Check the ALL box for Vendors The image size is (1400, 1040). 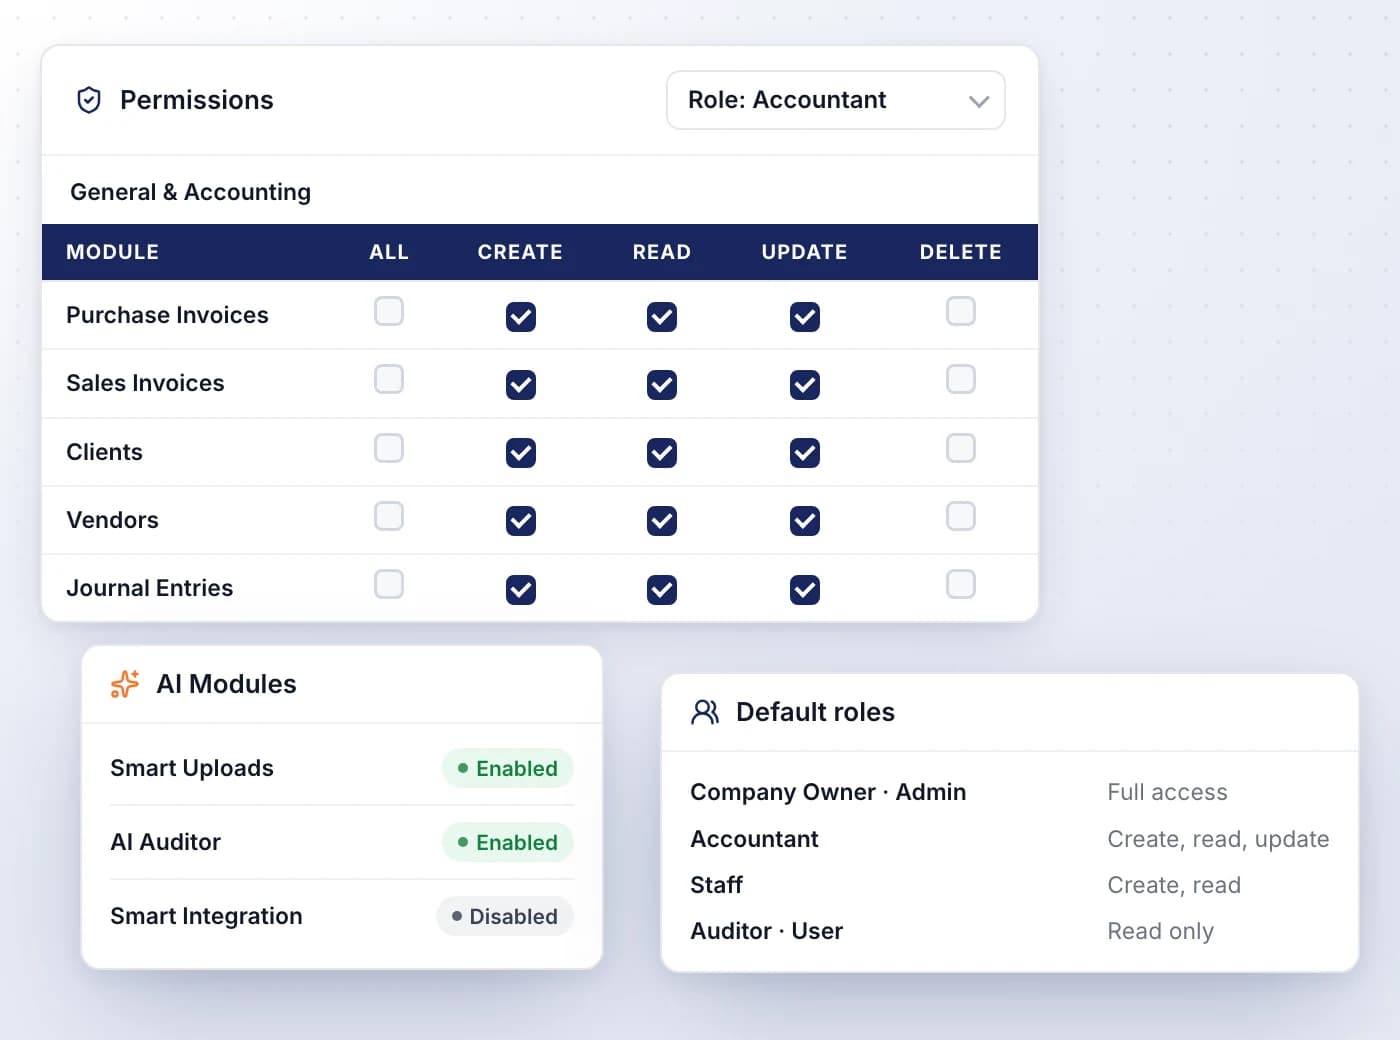tap(389, 516)
